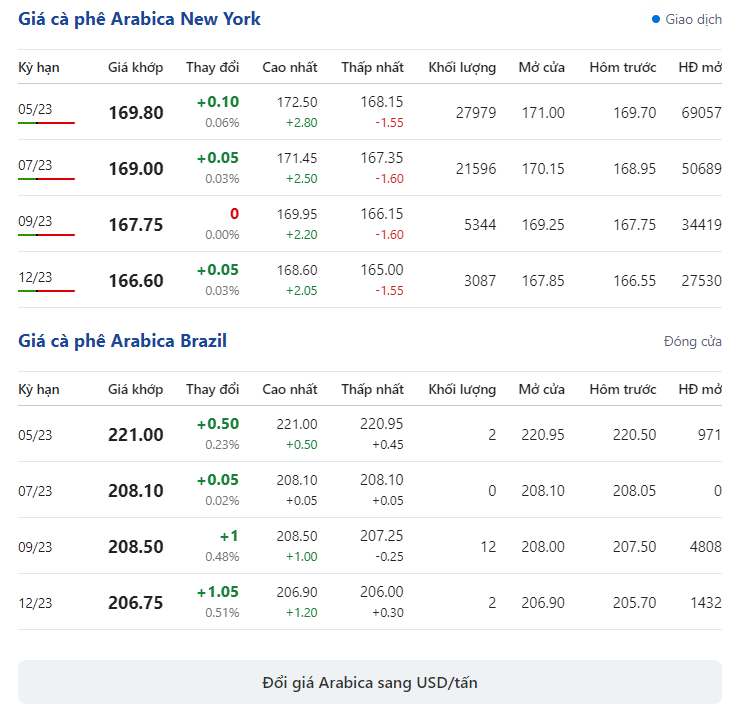Click the New York Giá khớp column header
Image resolution: width=735 pixels, height=712 pixels.
(135, 67)
